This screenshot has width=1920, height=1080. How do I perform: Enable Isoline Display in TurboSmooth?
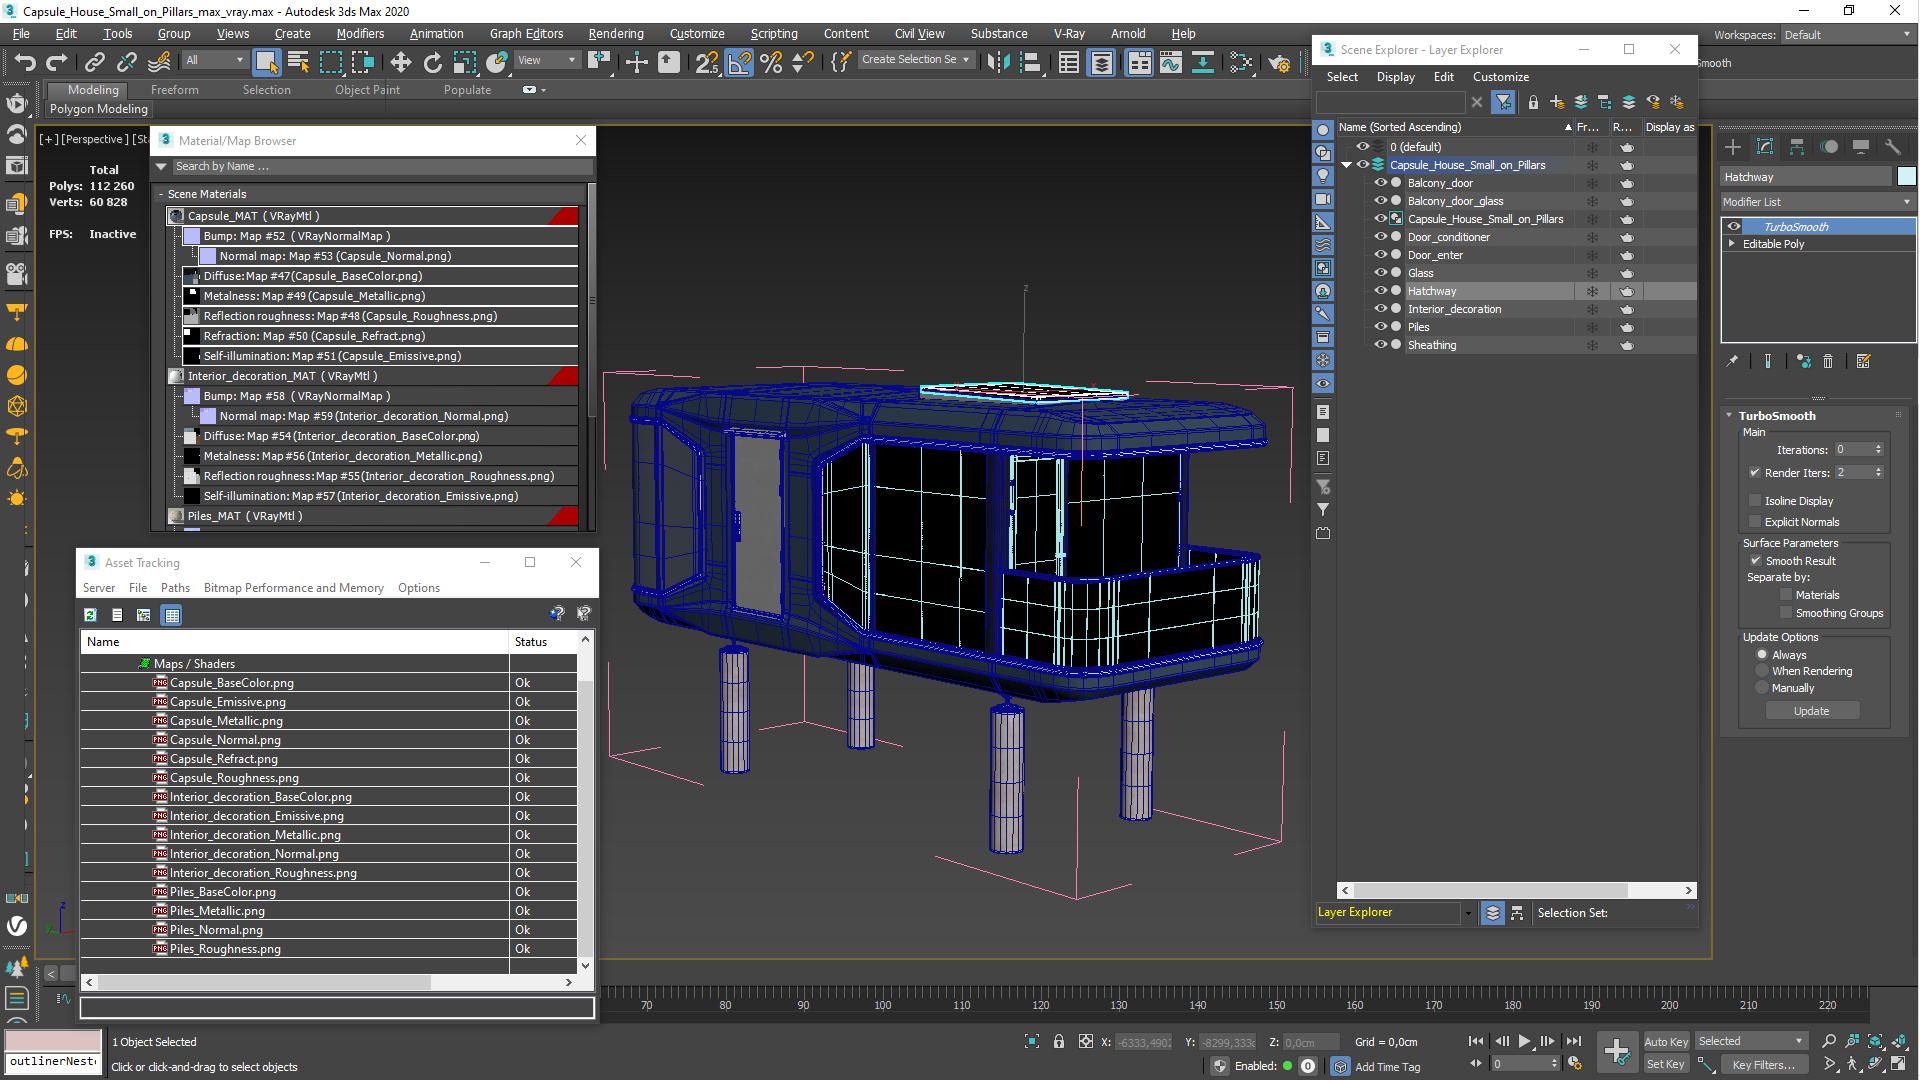pos(1756,500)
